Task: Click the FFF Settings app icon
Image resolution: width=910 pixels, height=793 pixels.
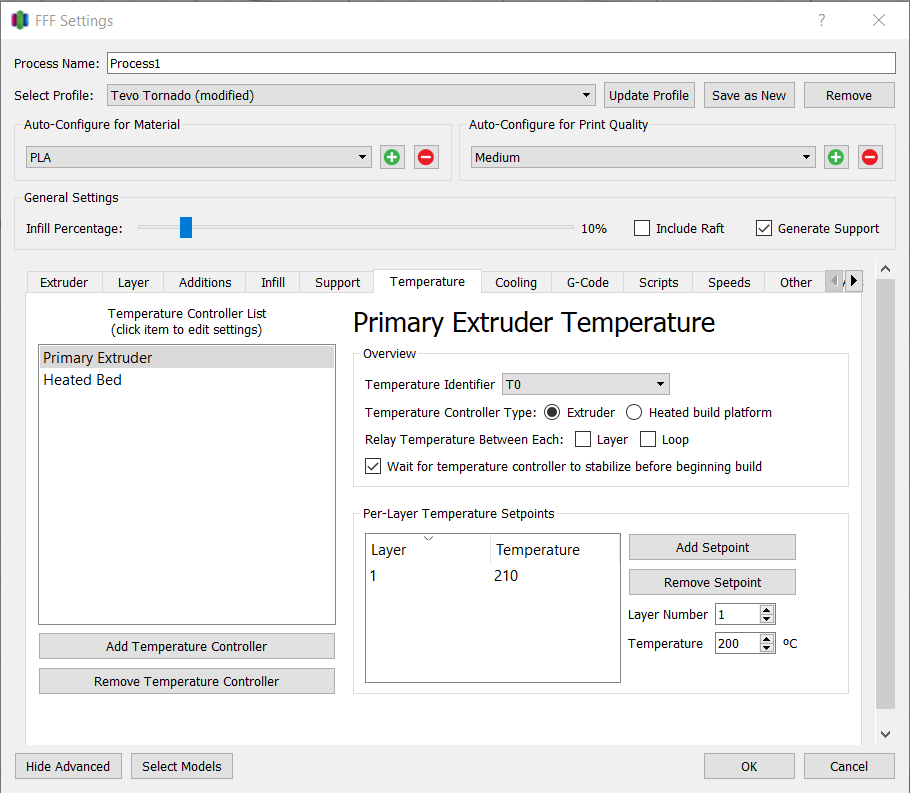Action: [x=20, y=20]
